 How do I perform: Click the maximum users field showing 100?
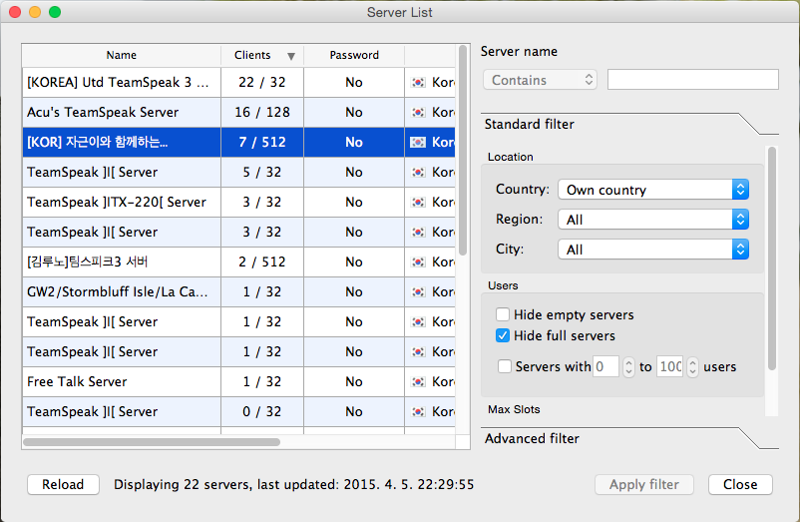point(669,366)
